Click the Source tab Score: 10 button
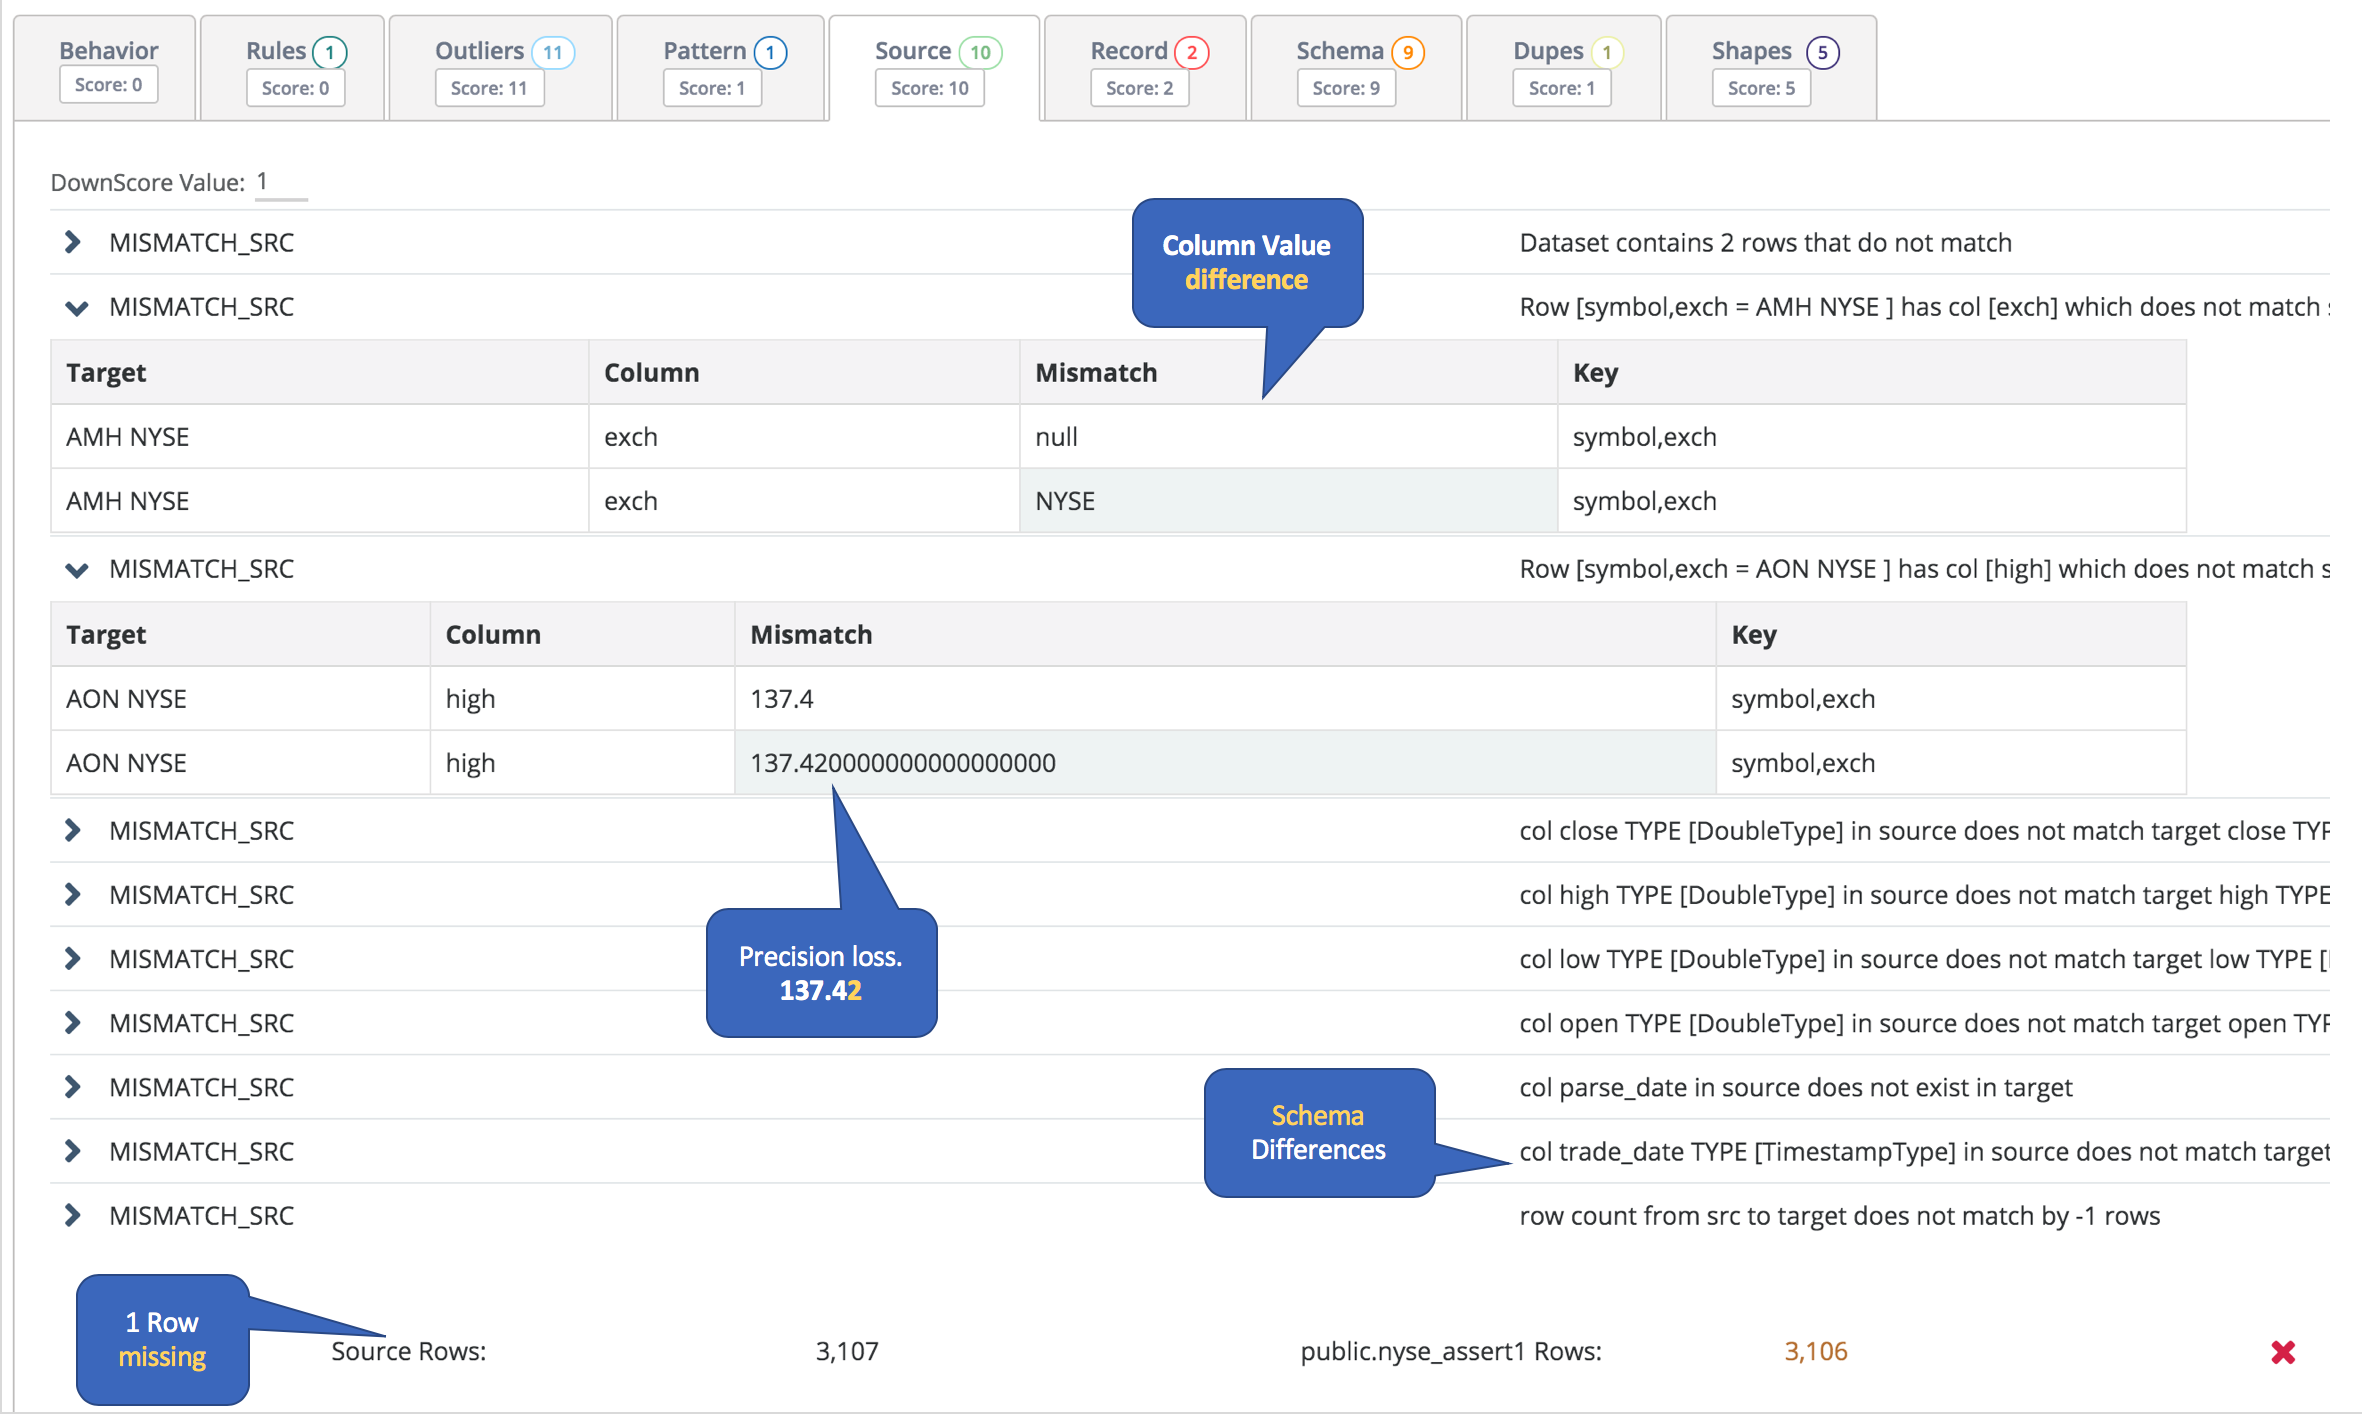The height and width of the screenshot is (1414, 2362). pos(929,88)
